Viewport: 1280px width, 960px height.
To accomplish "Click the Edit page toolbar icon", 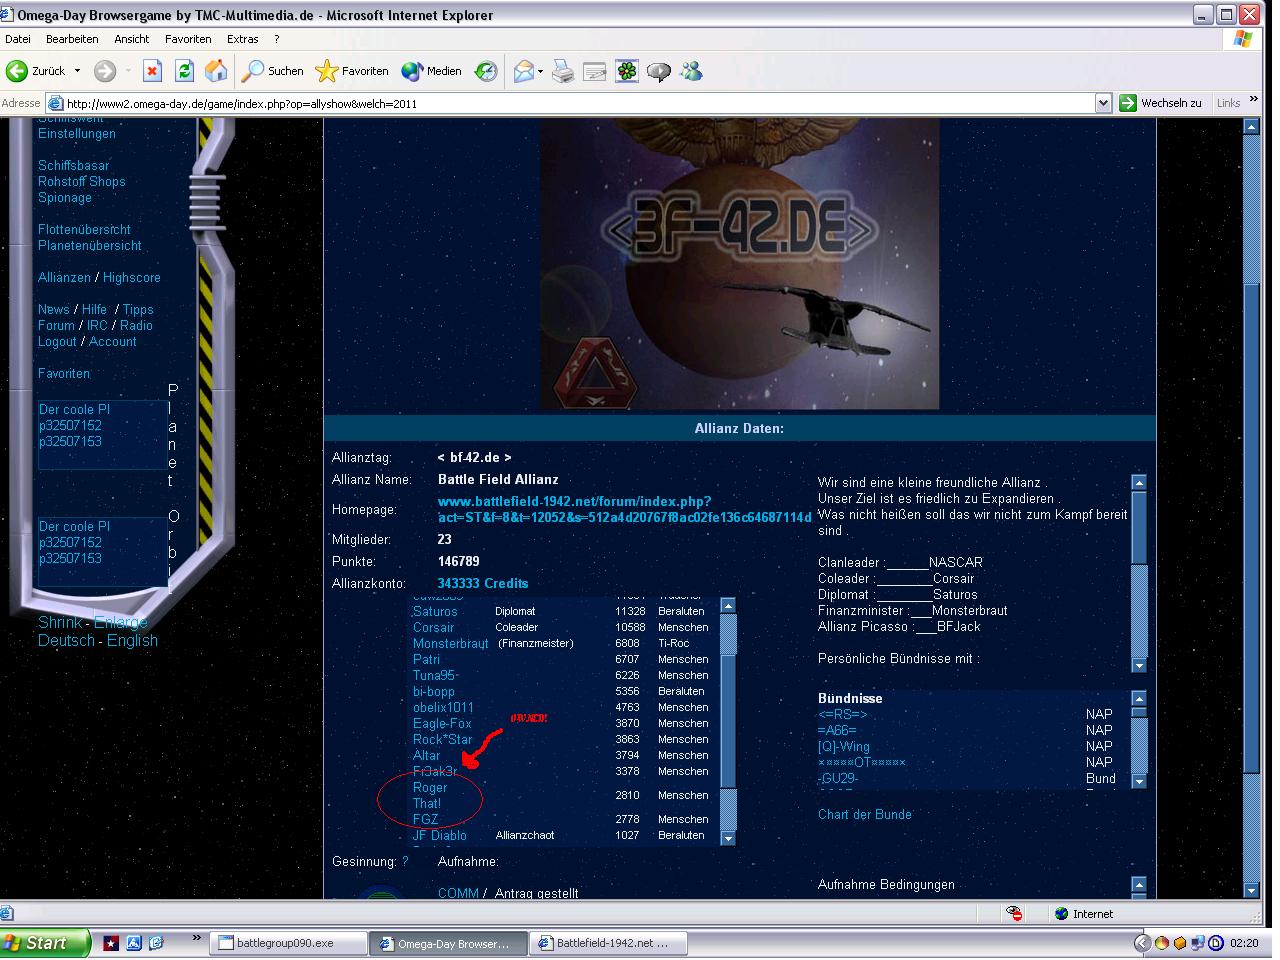I will tap(595, 71).
